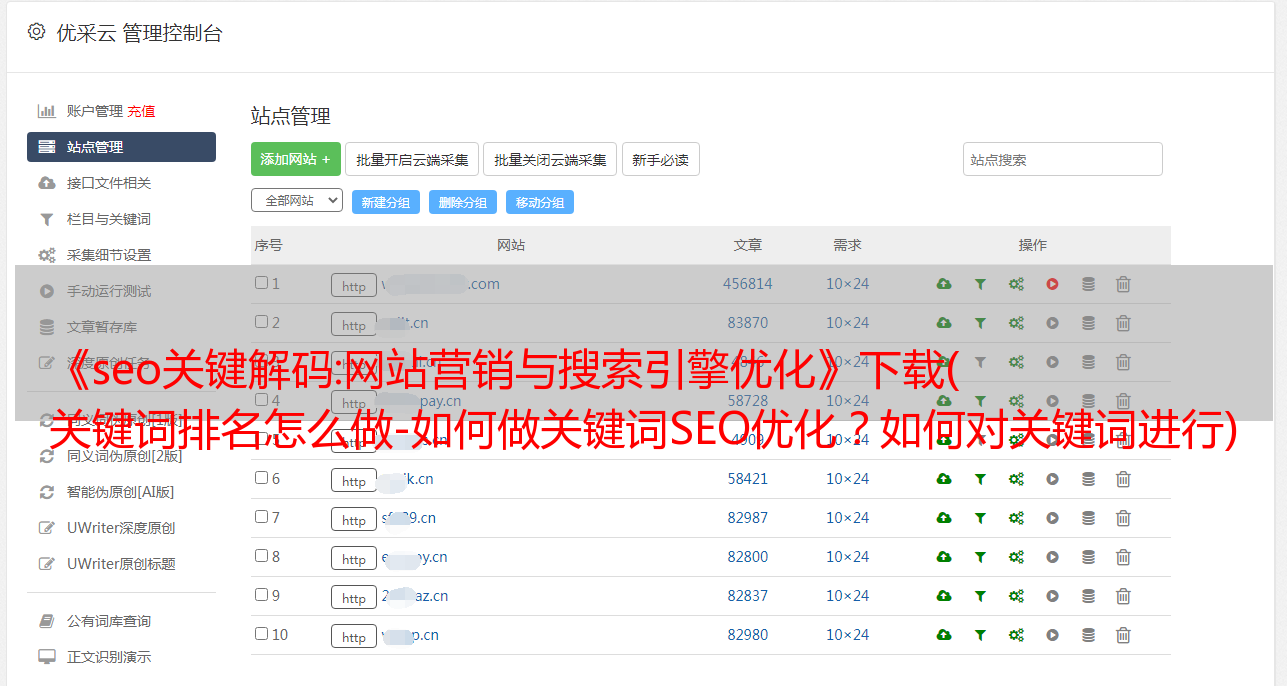The image size is (1287, 686).
Task: Click the play icon in row 2
Action: point(1052,323)
